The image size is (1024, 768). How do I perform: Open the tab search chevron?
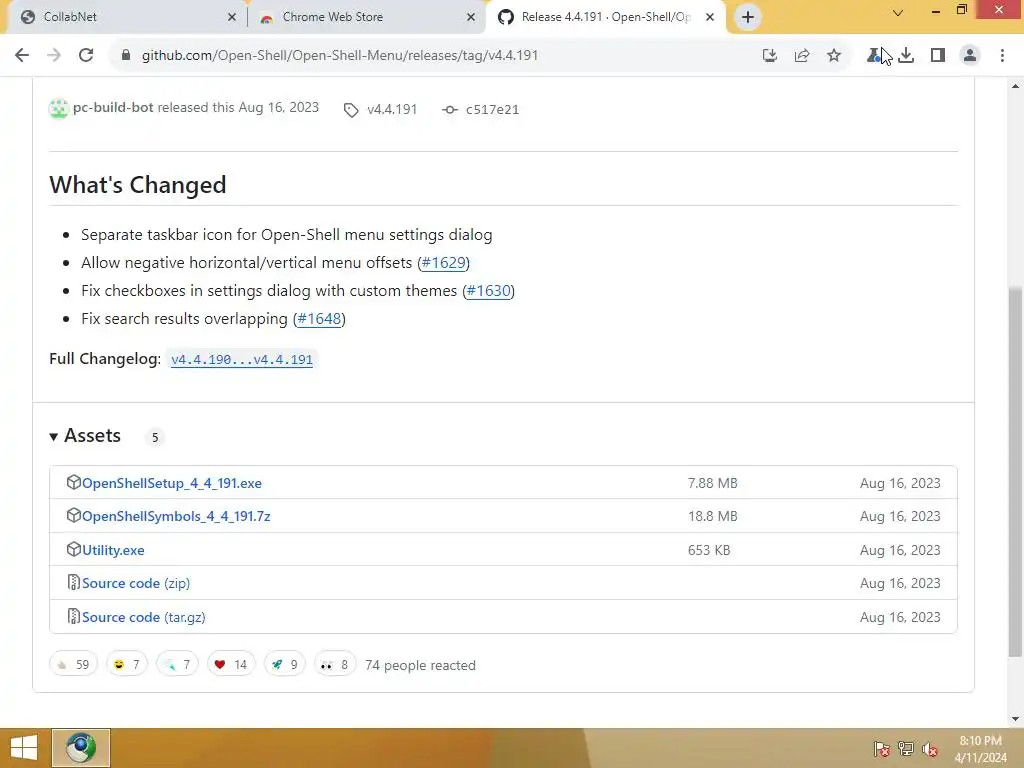(898, 12)
